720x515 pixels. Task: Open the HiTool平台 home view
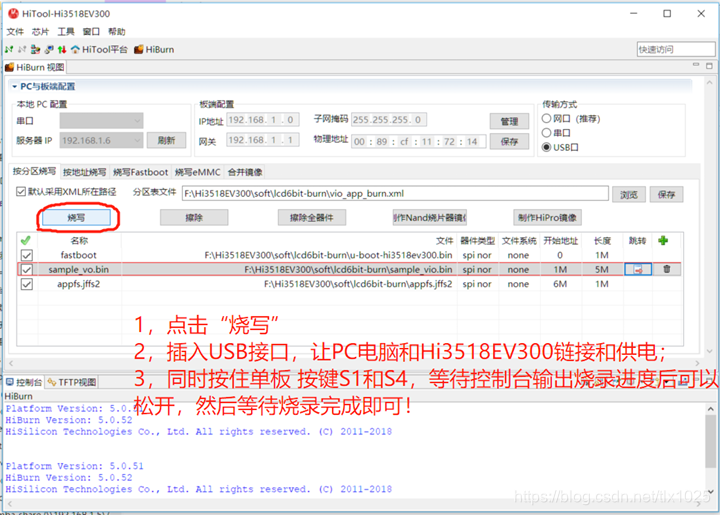point(99,49)
